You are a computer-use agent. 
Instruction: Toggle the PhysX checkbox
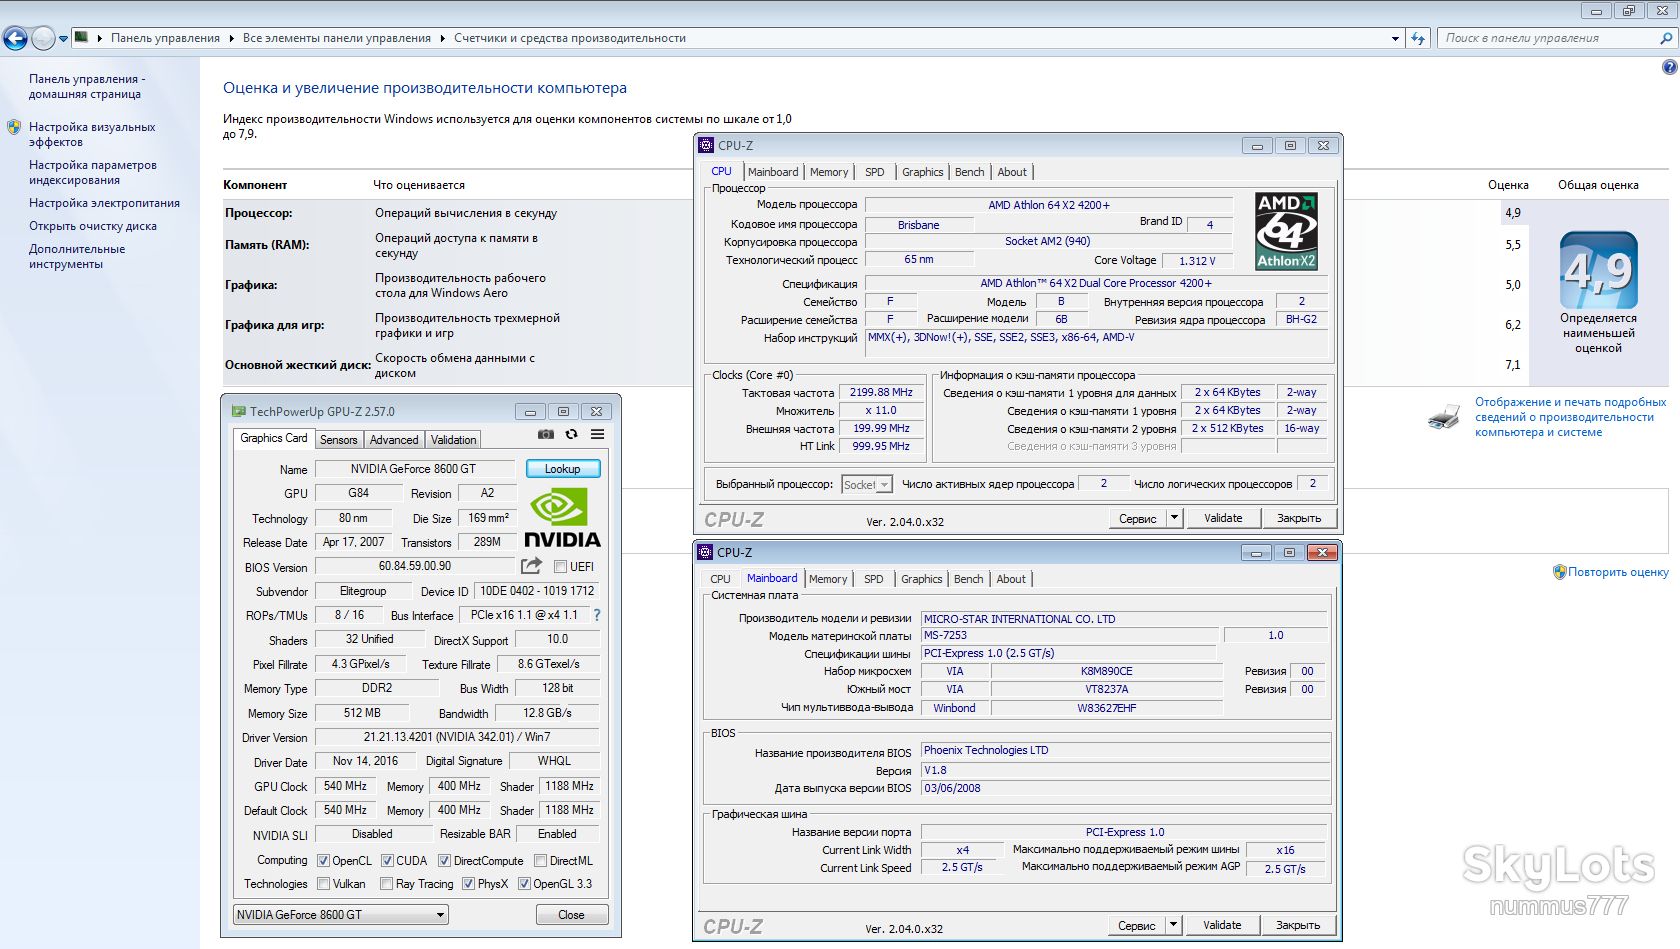(468, 884)
